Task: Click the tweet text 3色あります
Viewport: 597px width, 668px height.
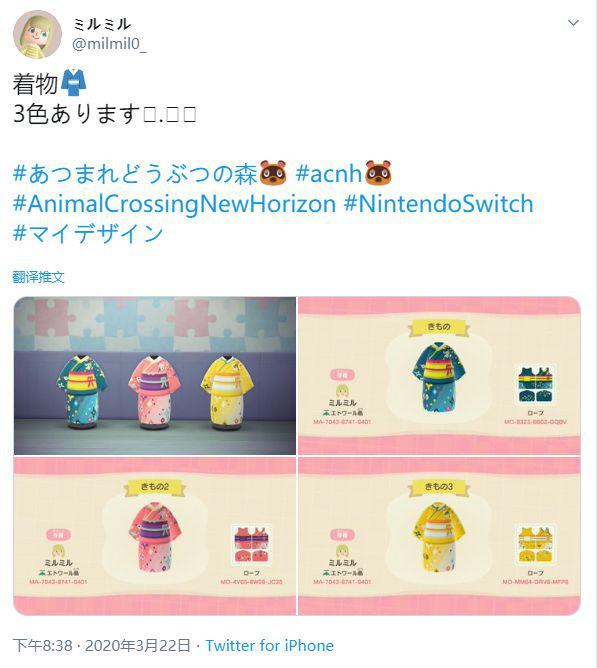Action: (x=77, y=114)
